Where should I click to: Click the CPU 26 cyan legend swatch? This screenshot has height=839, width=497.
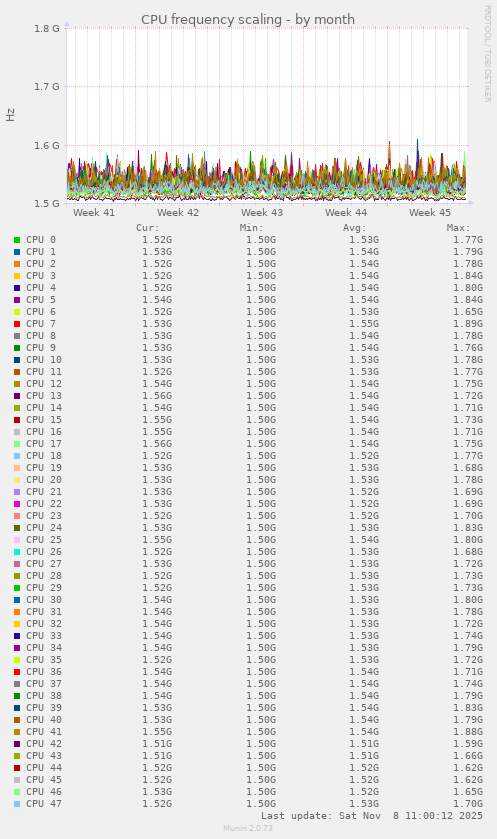point(17,552)
